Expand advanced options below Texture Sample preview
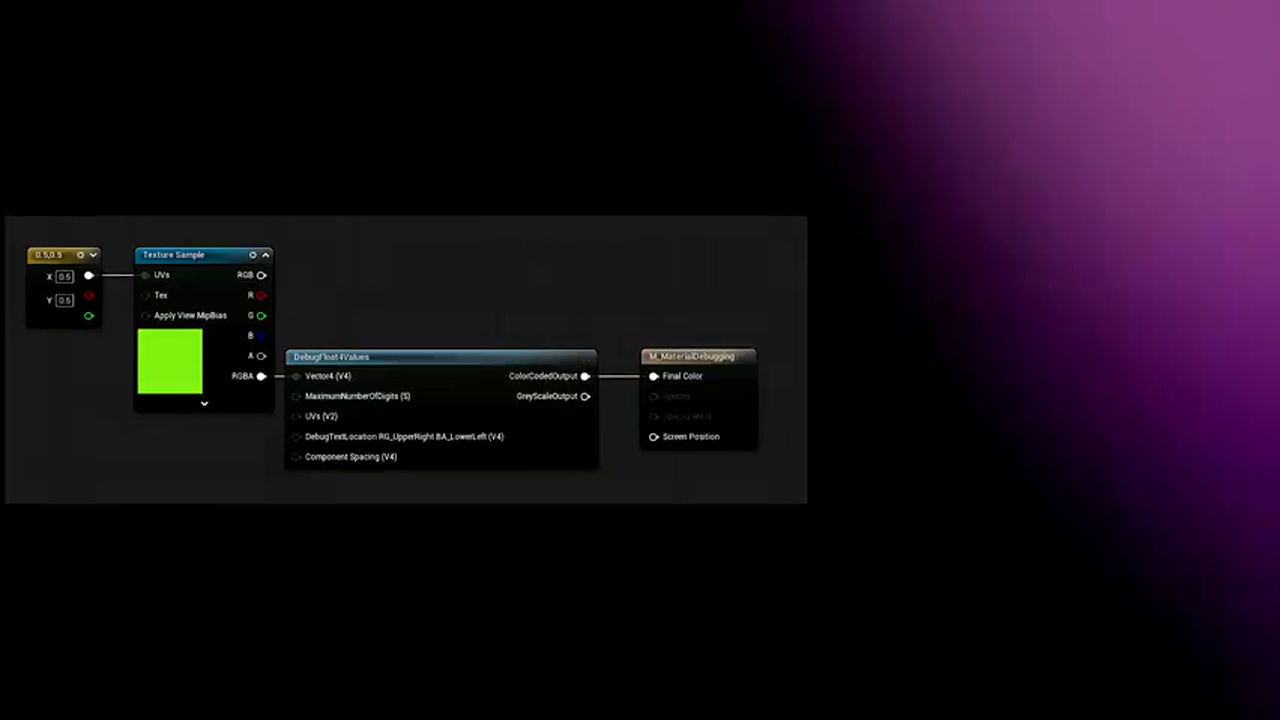The width and height of the screenshot is (1280, 720). pos(204,403)
